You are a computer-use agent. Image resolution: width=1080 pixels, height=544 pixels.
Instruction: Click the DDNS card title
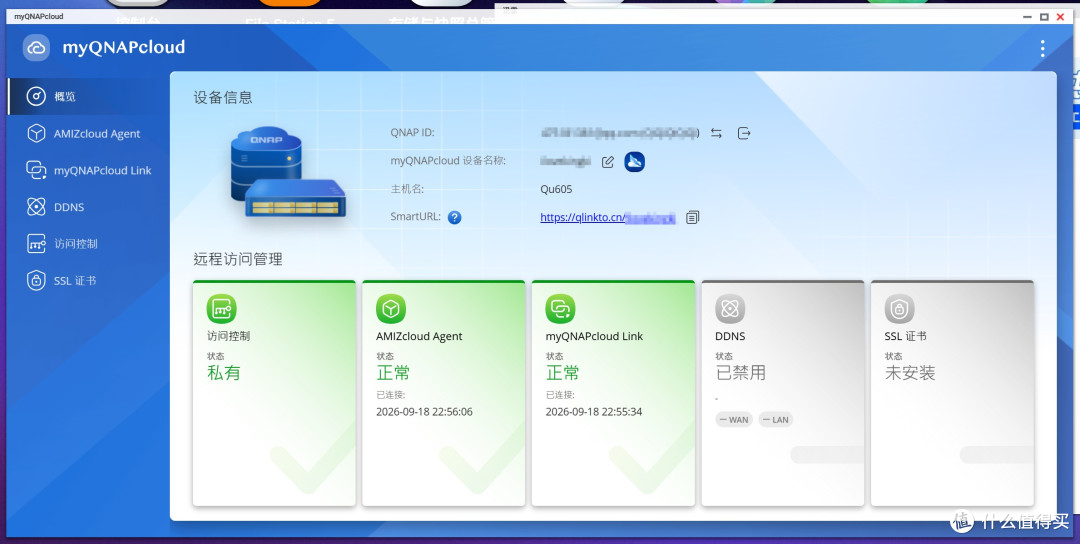[x=730, y=337]
